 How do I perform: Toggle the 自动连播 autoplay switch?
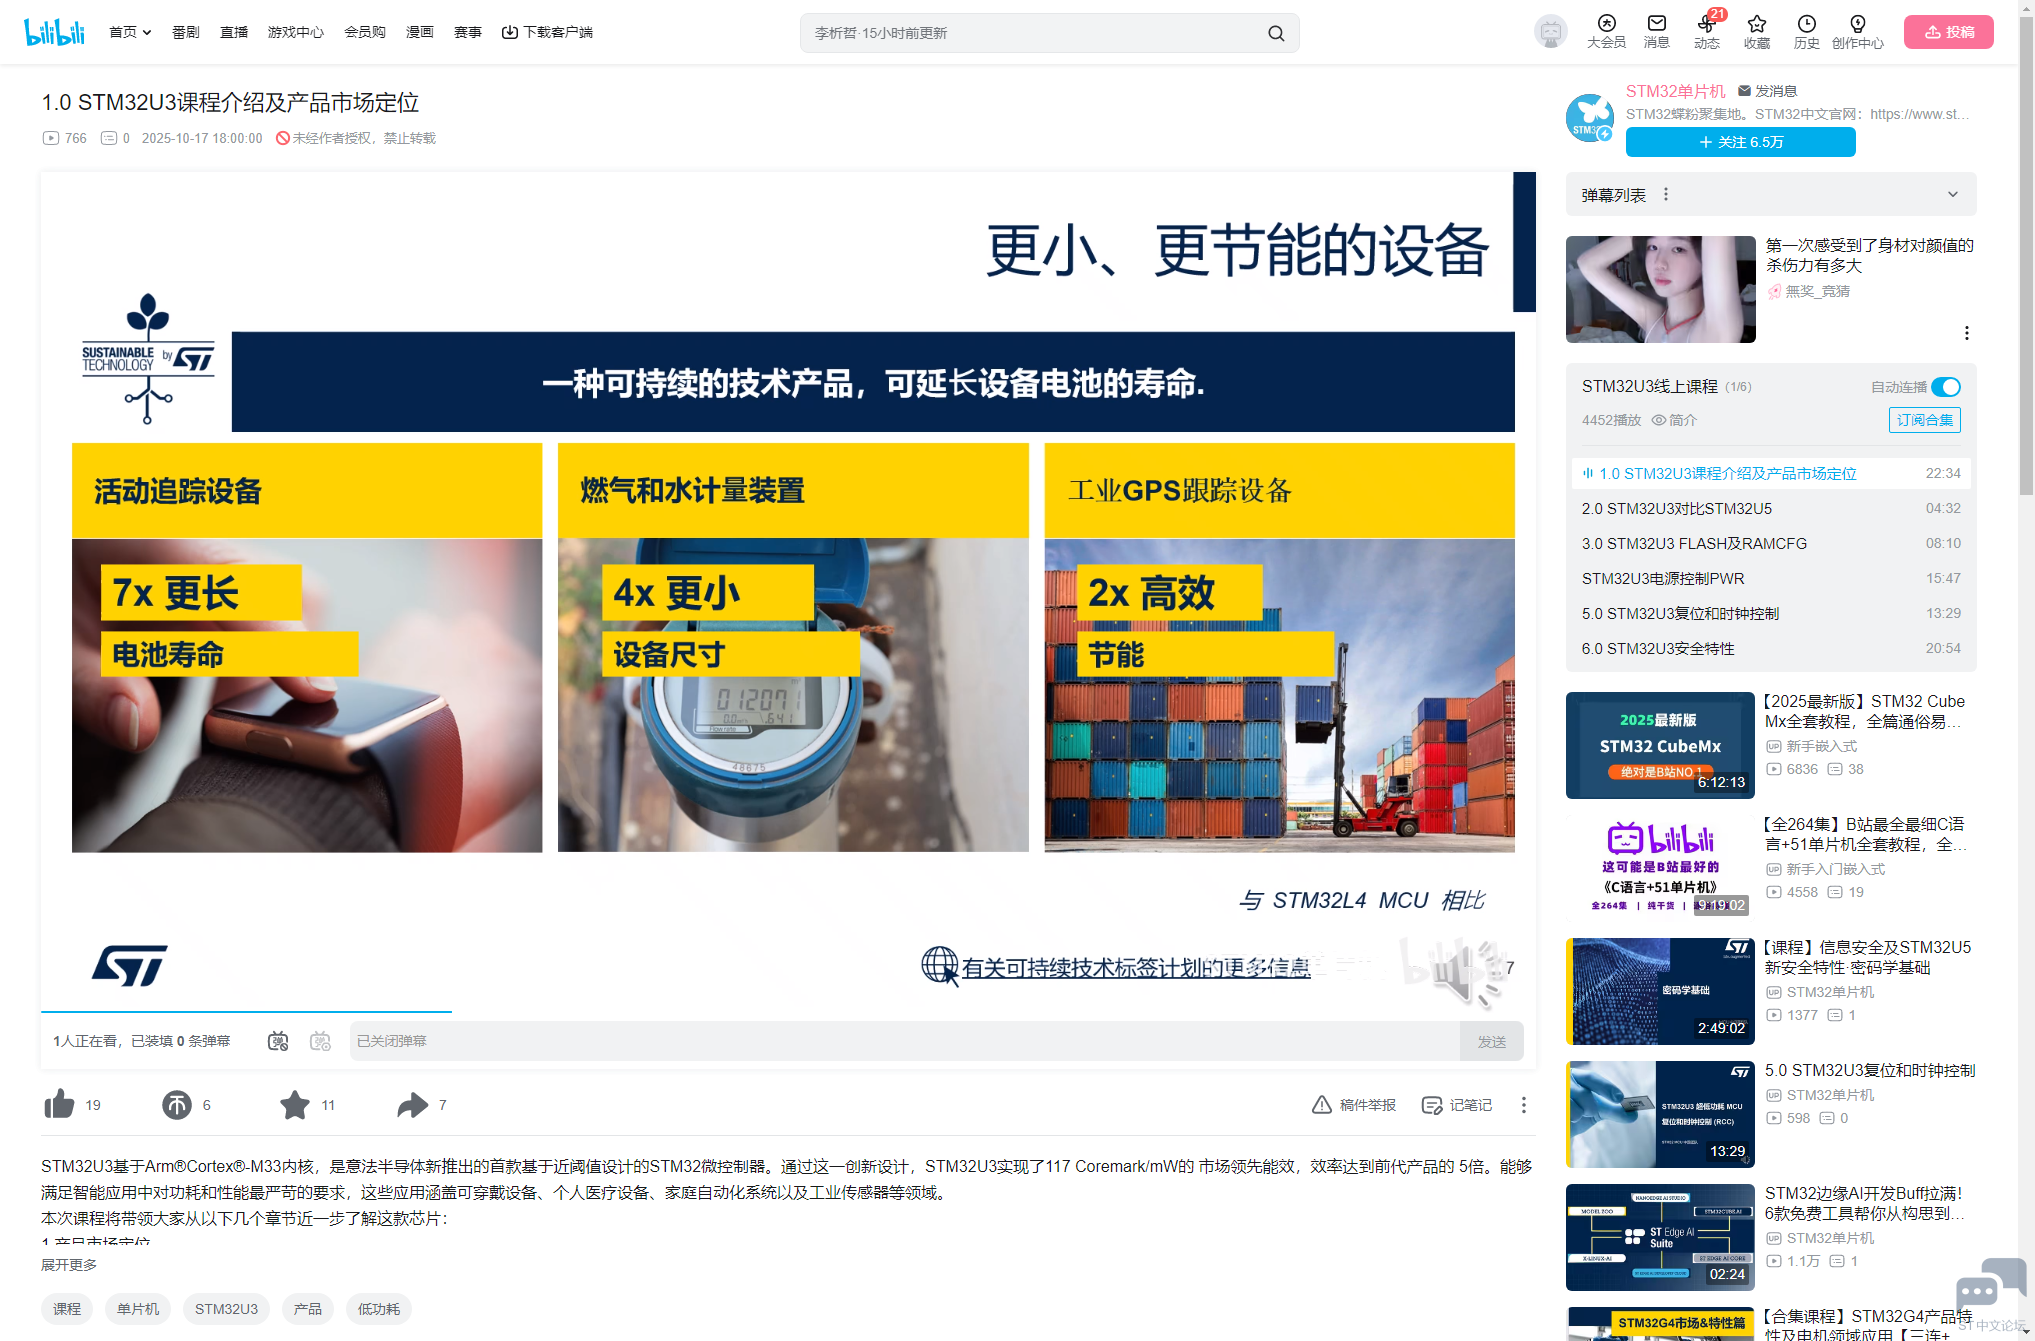click(1945, 387)
